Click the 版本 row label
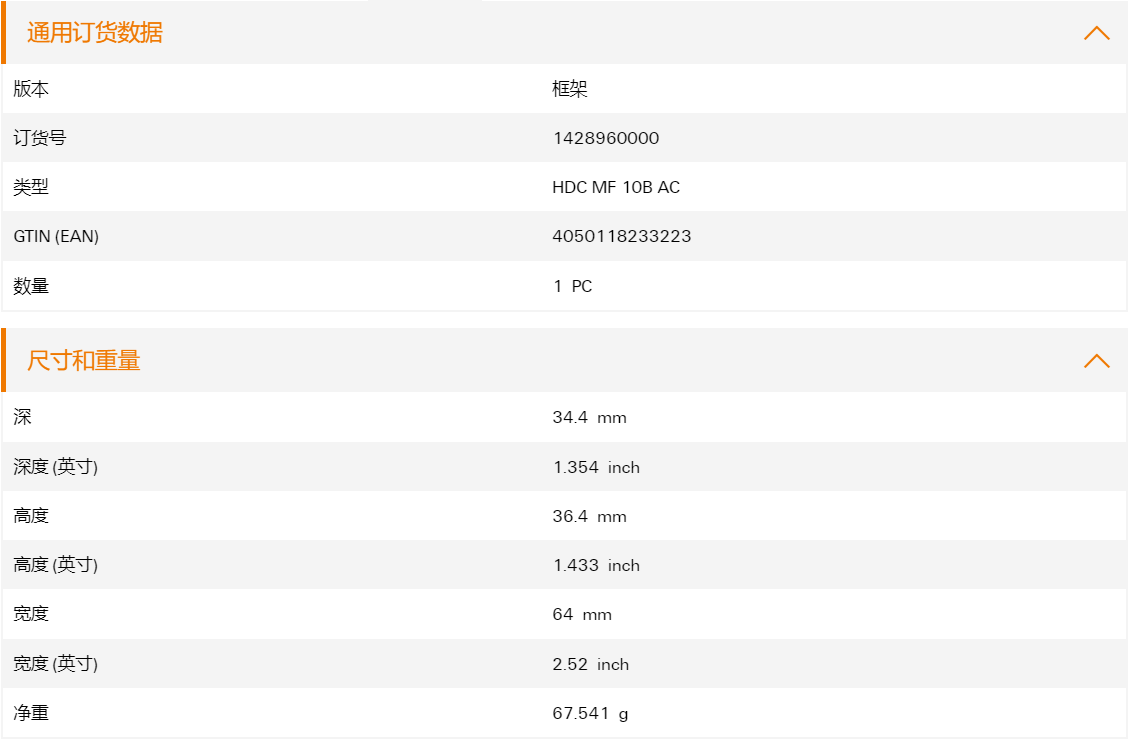Screen dimensions: 1130x740 pyautogui.click(x=31, y=89)
